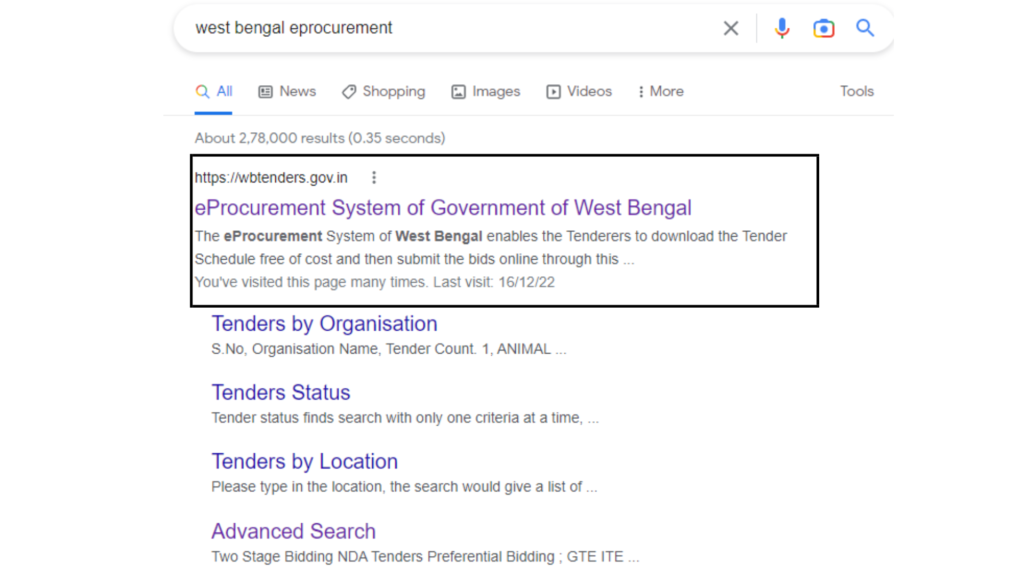Open the Tenders Status link
Screen dimensions: 1024x576
[281, 393]
